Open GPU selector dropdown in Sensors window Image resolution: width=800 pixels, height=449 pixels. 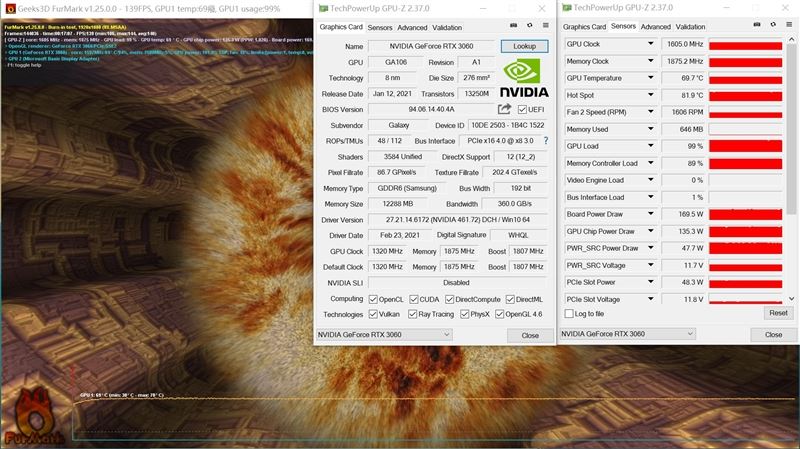(628, 334)
